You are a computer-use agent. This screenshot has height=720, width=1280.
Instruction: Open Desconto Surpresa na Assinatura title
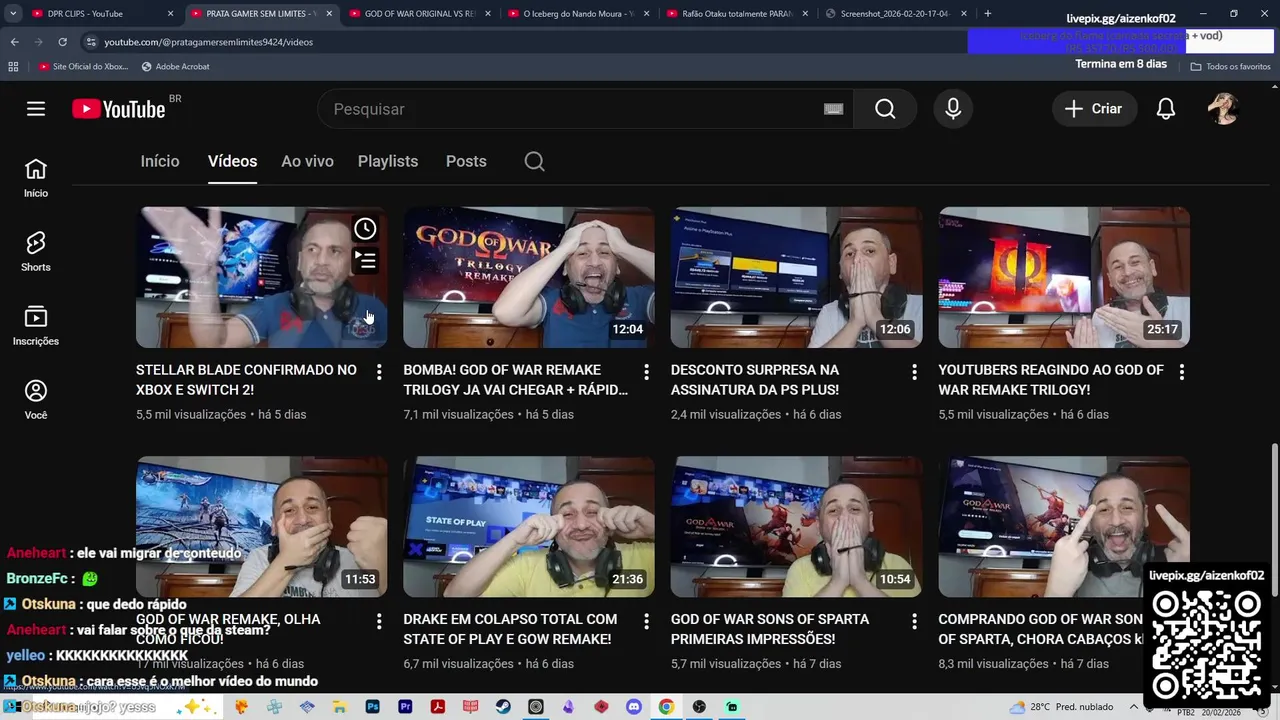pyautogui.click(x=755, y=380)
